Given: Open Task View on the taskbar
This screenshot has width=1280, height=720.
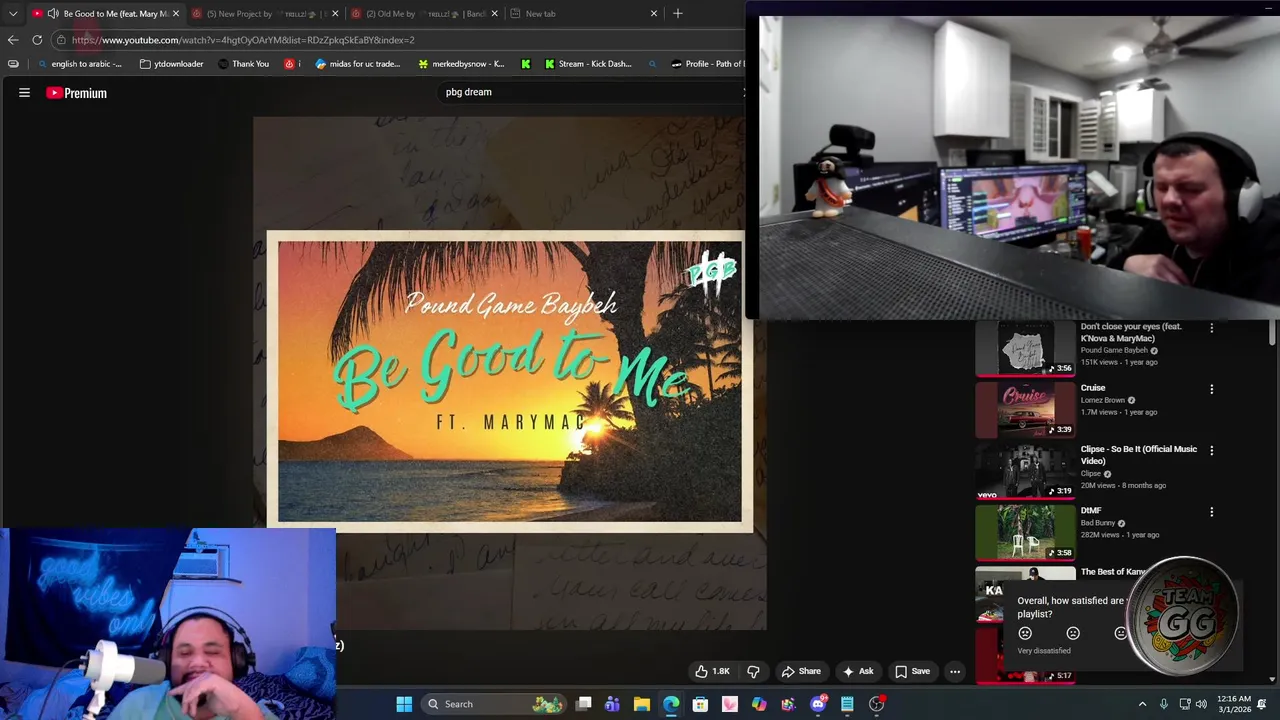Looking at the screenshot, I should (x=584, y=704).
